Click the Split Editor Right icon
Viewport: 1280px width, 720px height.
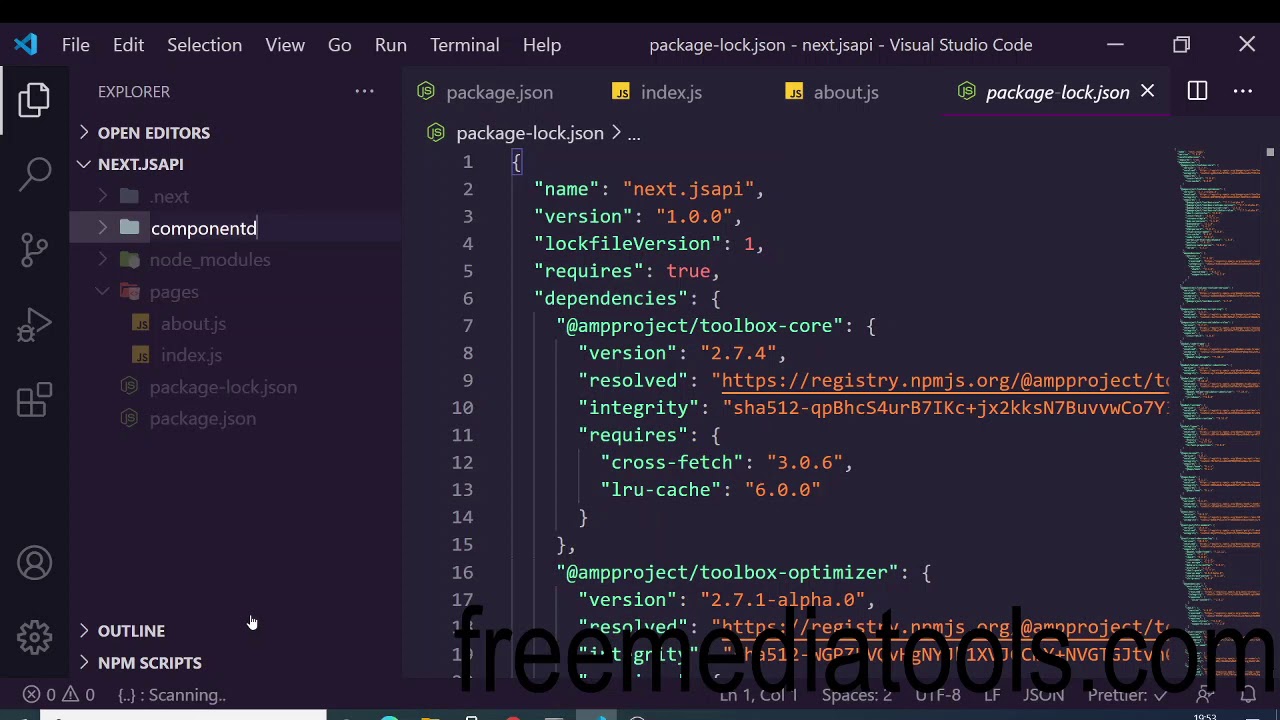click(x=1197, y=92)
